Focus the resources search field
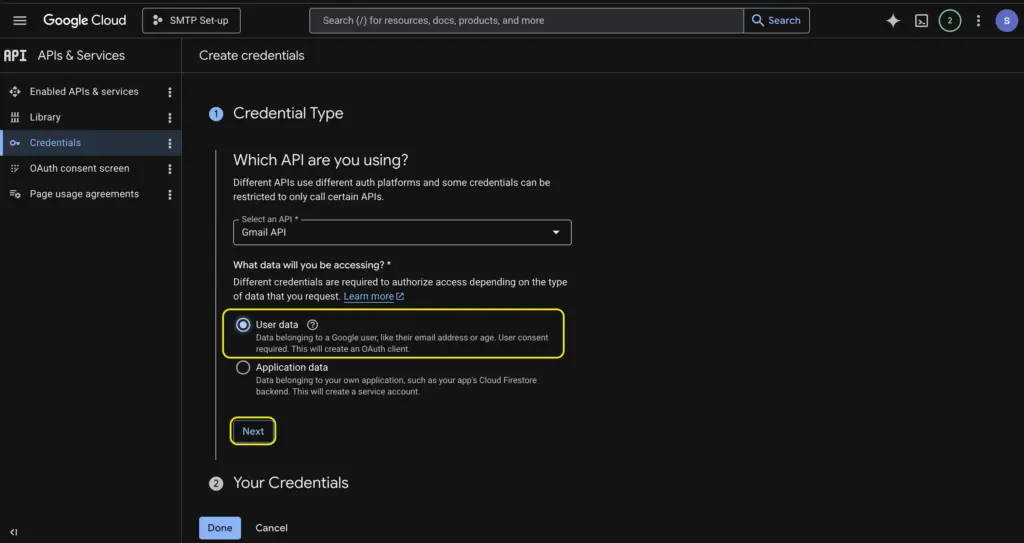Screen dimensions: 1024x543 (x=526, y=20)
